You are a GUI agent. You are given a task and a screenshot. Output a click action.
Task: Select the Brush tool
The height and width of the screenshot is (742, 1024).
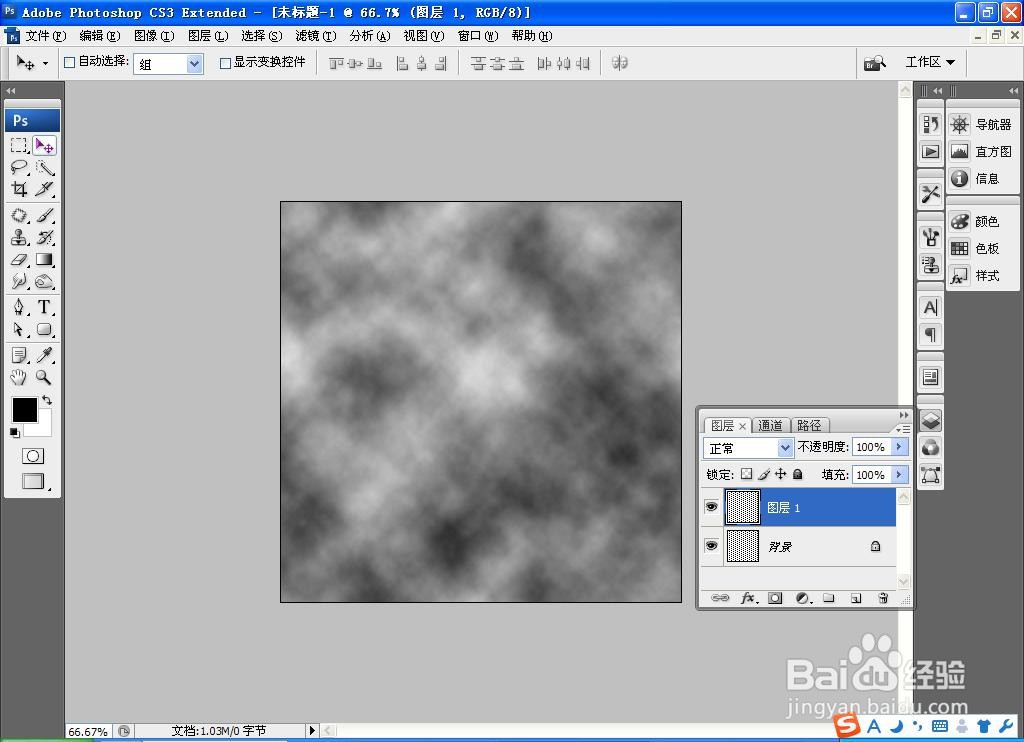click(x=44, y=215)
